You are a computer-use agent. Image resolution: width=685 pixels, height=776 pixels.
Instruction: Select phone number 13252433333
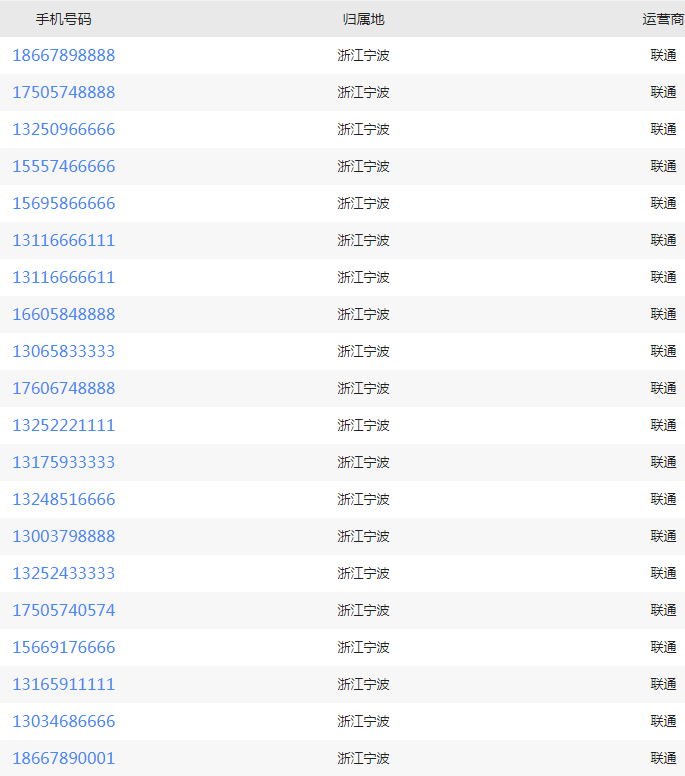pos(63,574)
